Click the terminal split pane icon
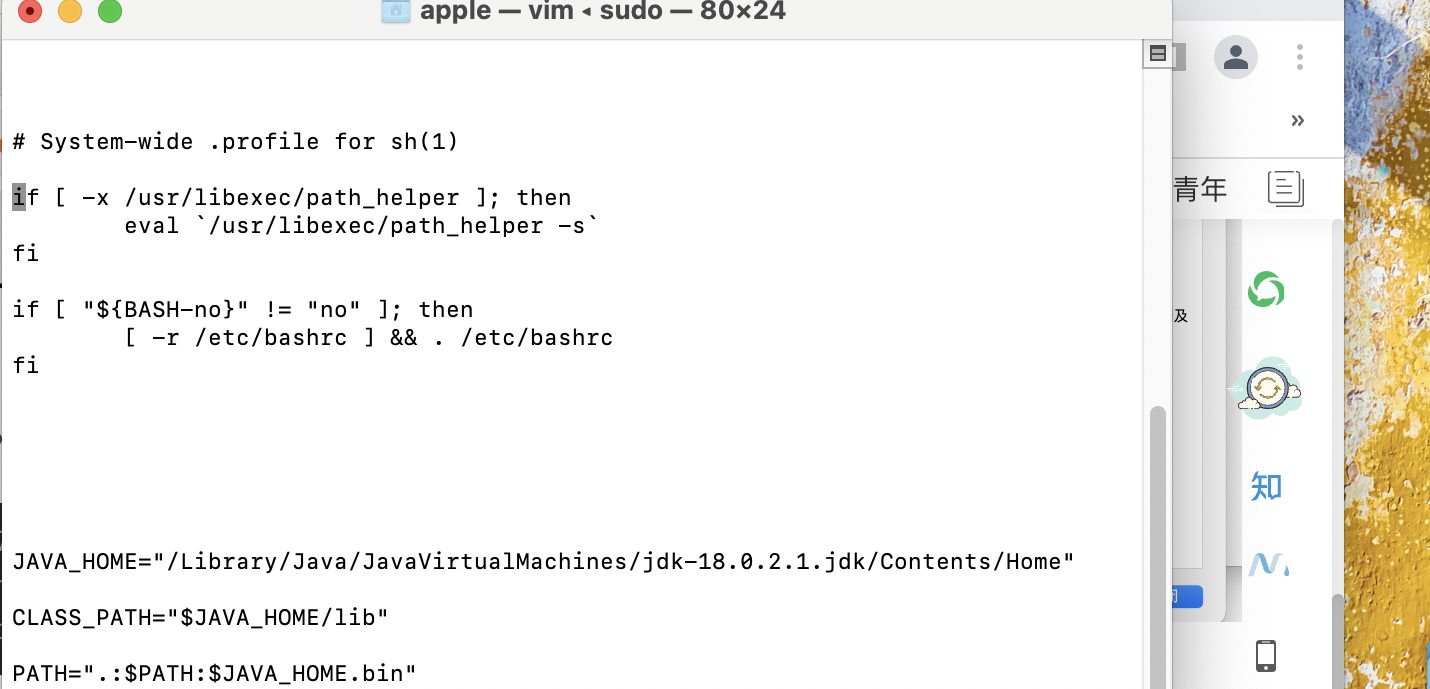 pyautogui.click(x=1157, y=54)
